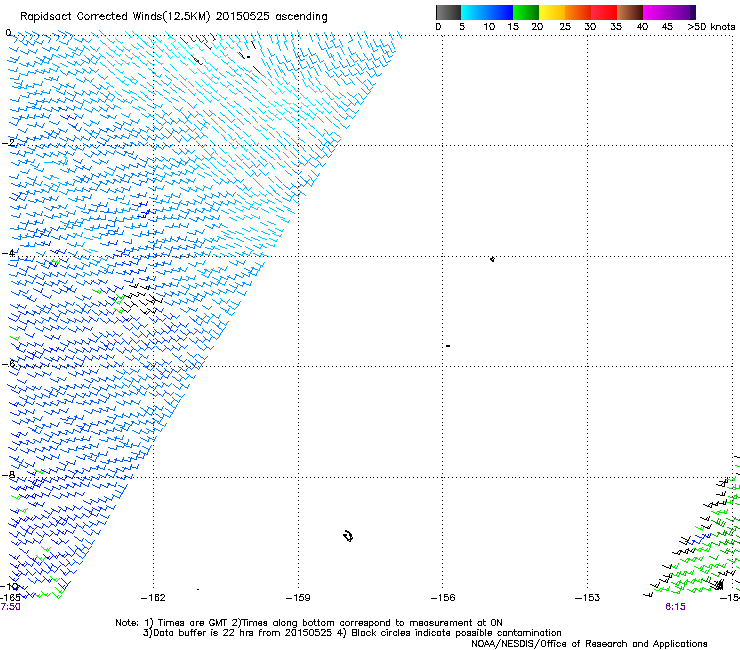Click the '-2' latitude axis label
This screenshot has height=650, width=740.
[8, 143]
